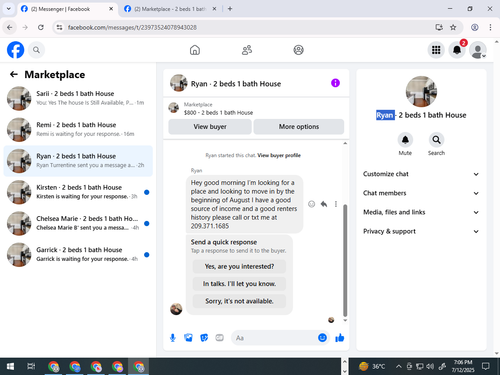This screenshot has height=375, width=500.
Task: Click the weather 36°C tray widget
Action: point(372,367)
